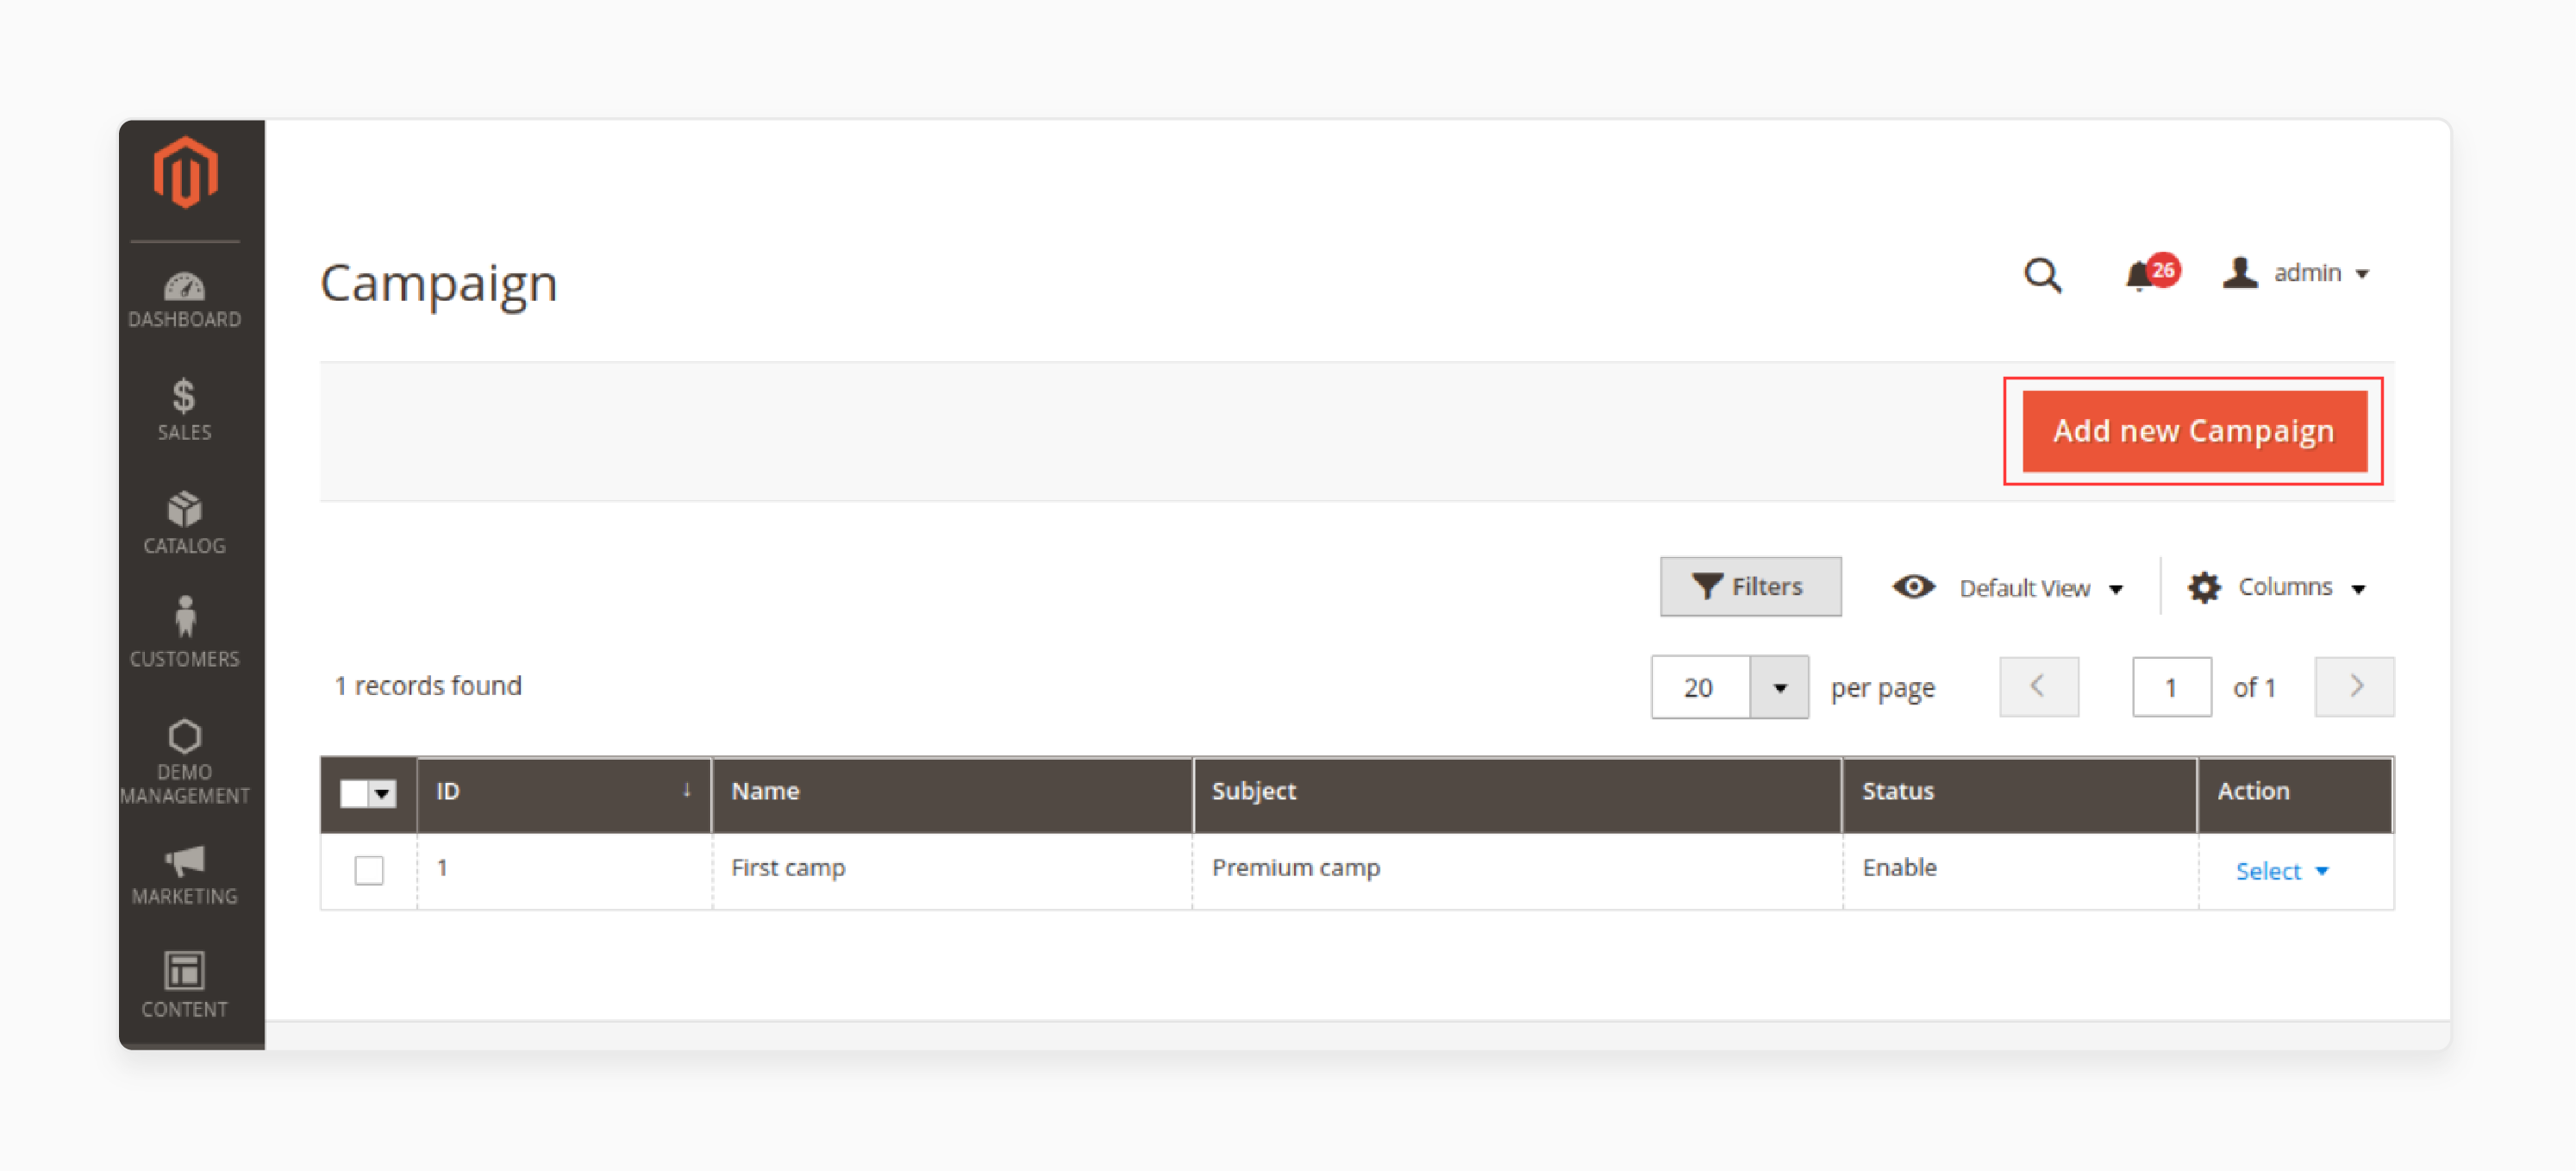2576x1171 pixels.
Task: Click the ID column sort arrow
Action: point(687,790)
